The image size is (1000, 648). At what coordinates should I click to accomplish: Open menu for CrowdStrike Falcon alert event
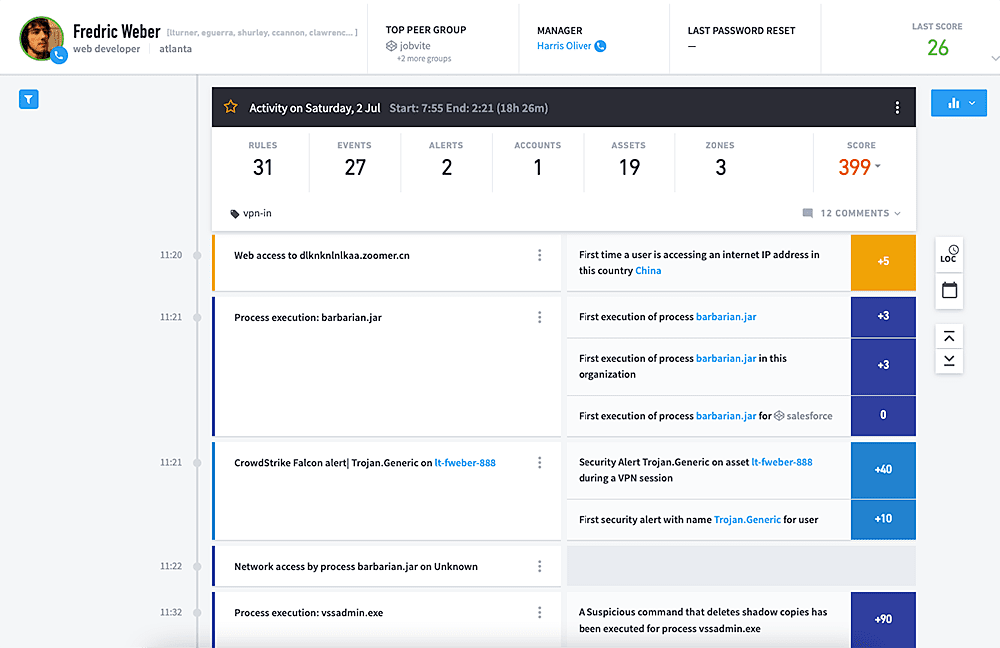(540, 462)
